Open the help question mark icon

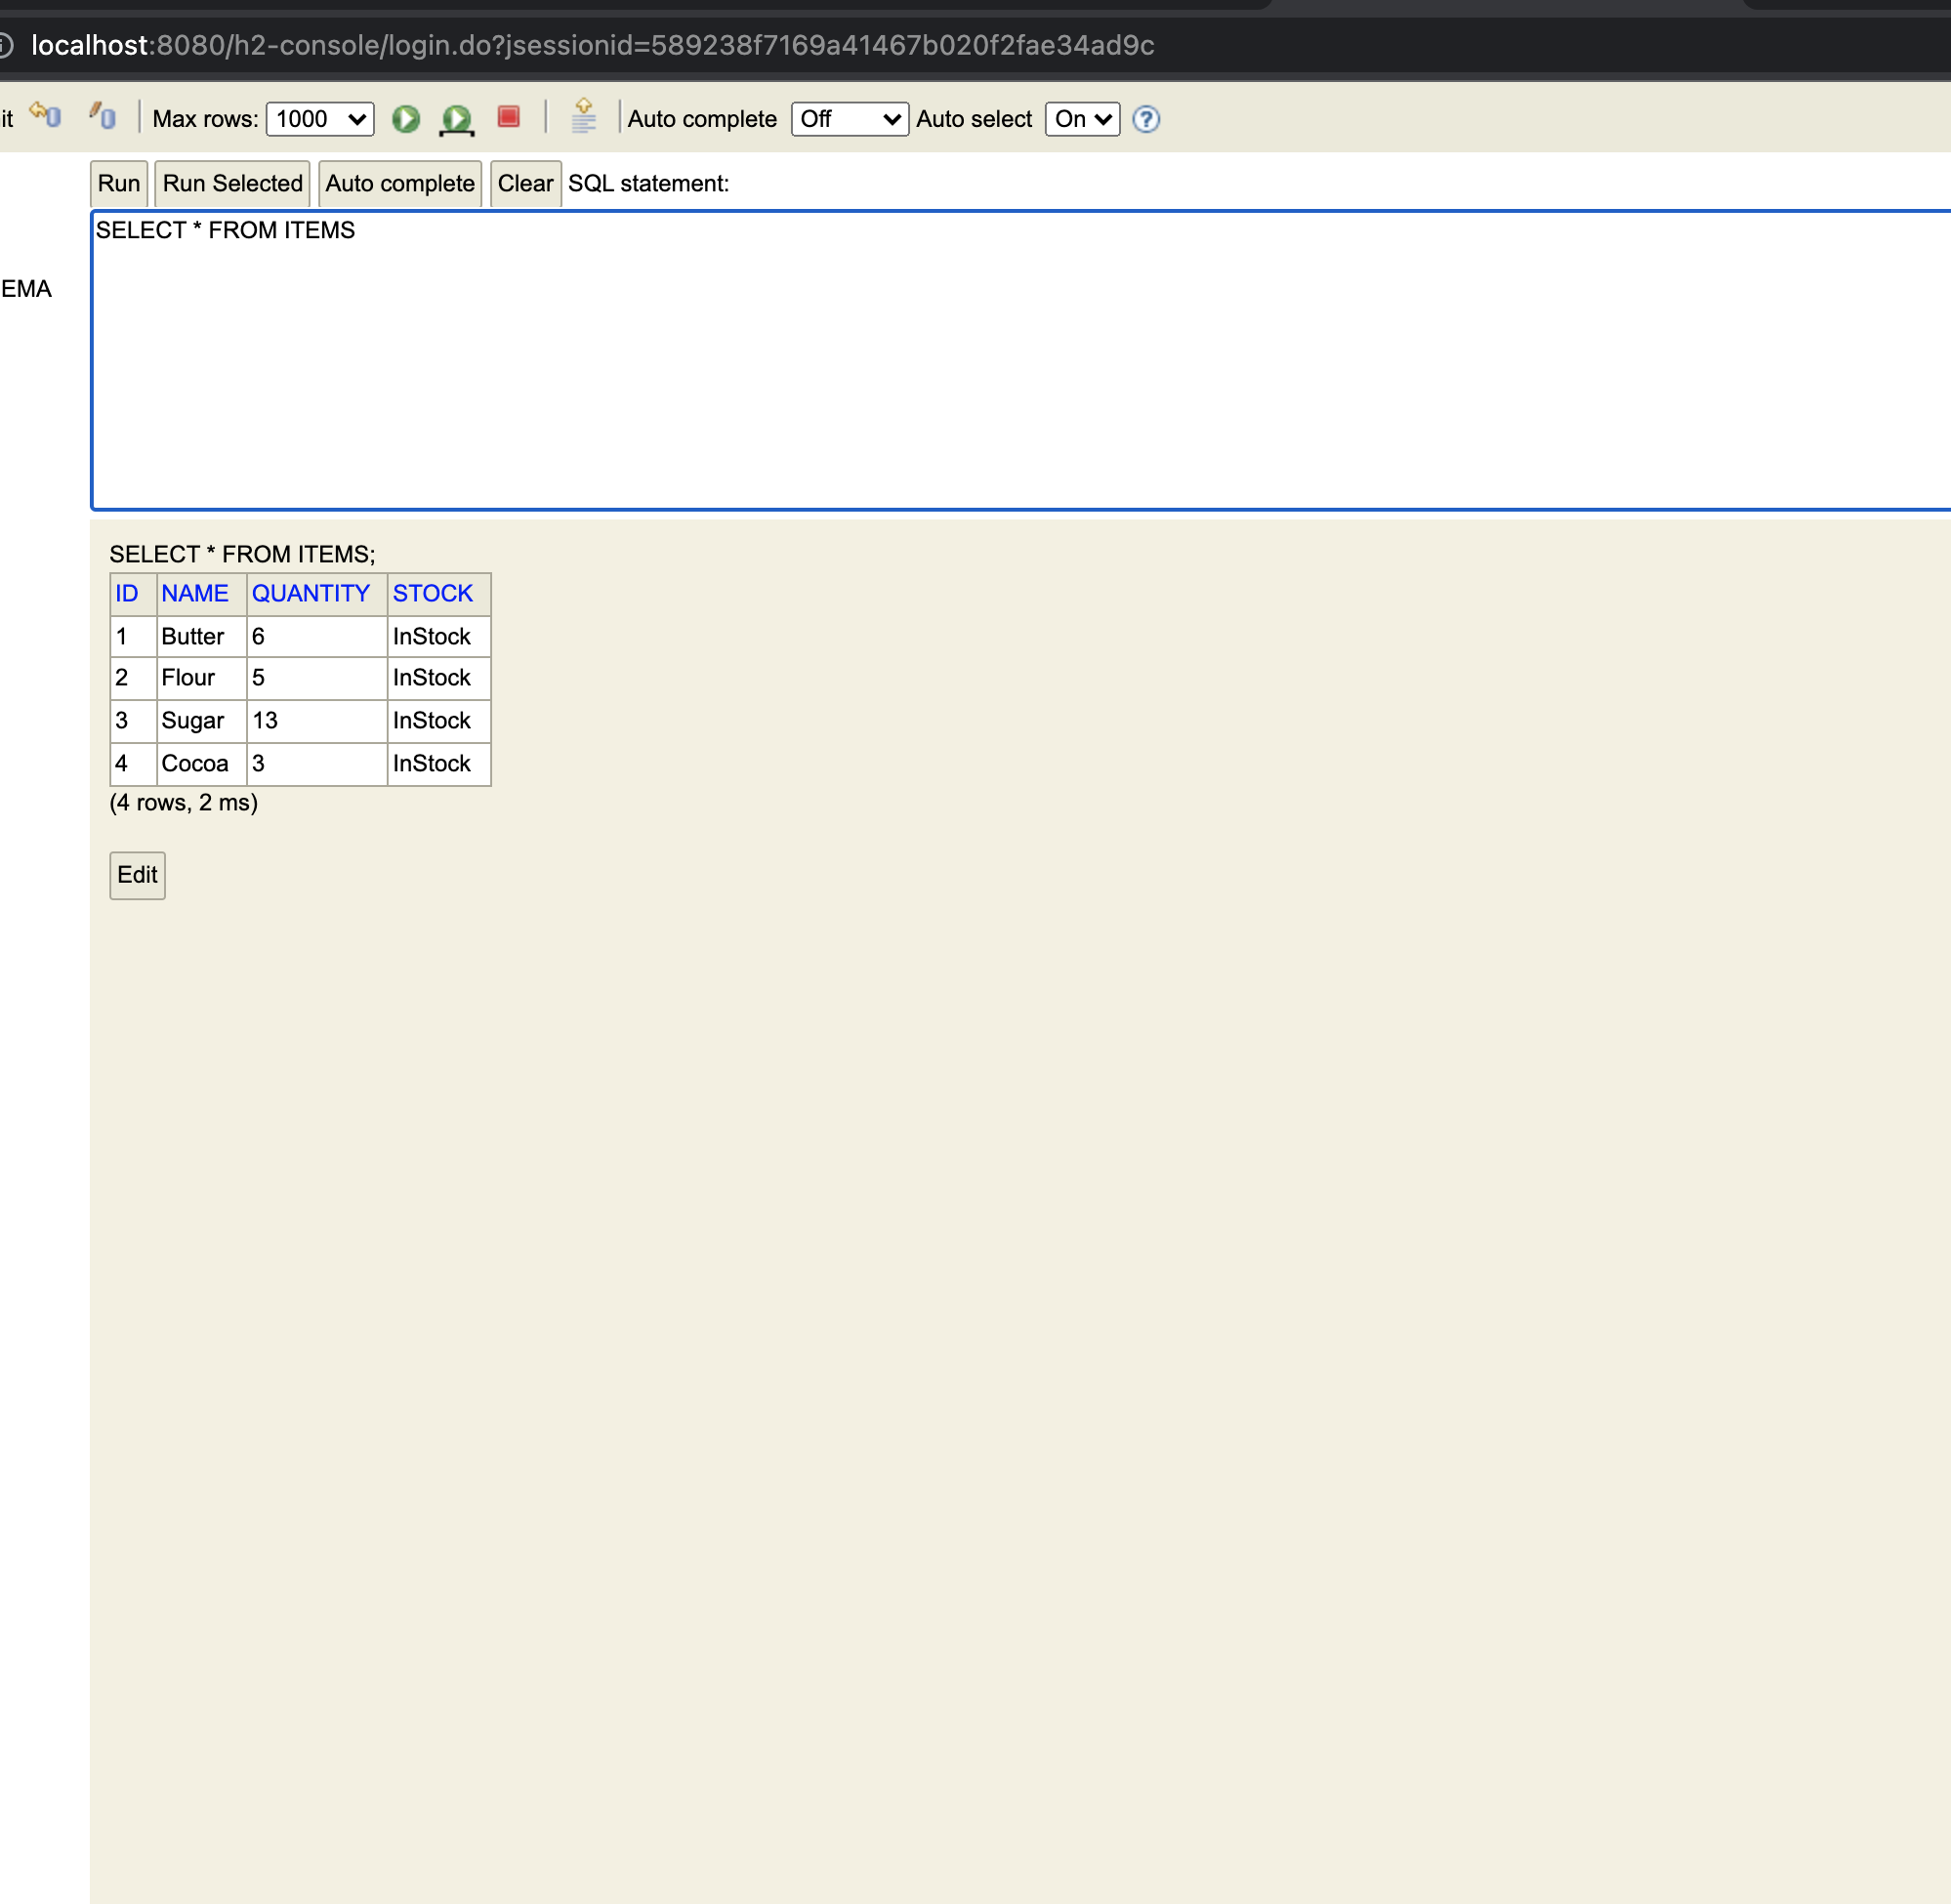coord(1146,119)
